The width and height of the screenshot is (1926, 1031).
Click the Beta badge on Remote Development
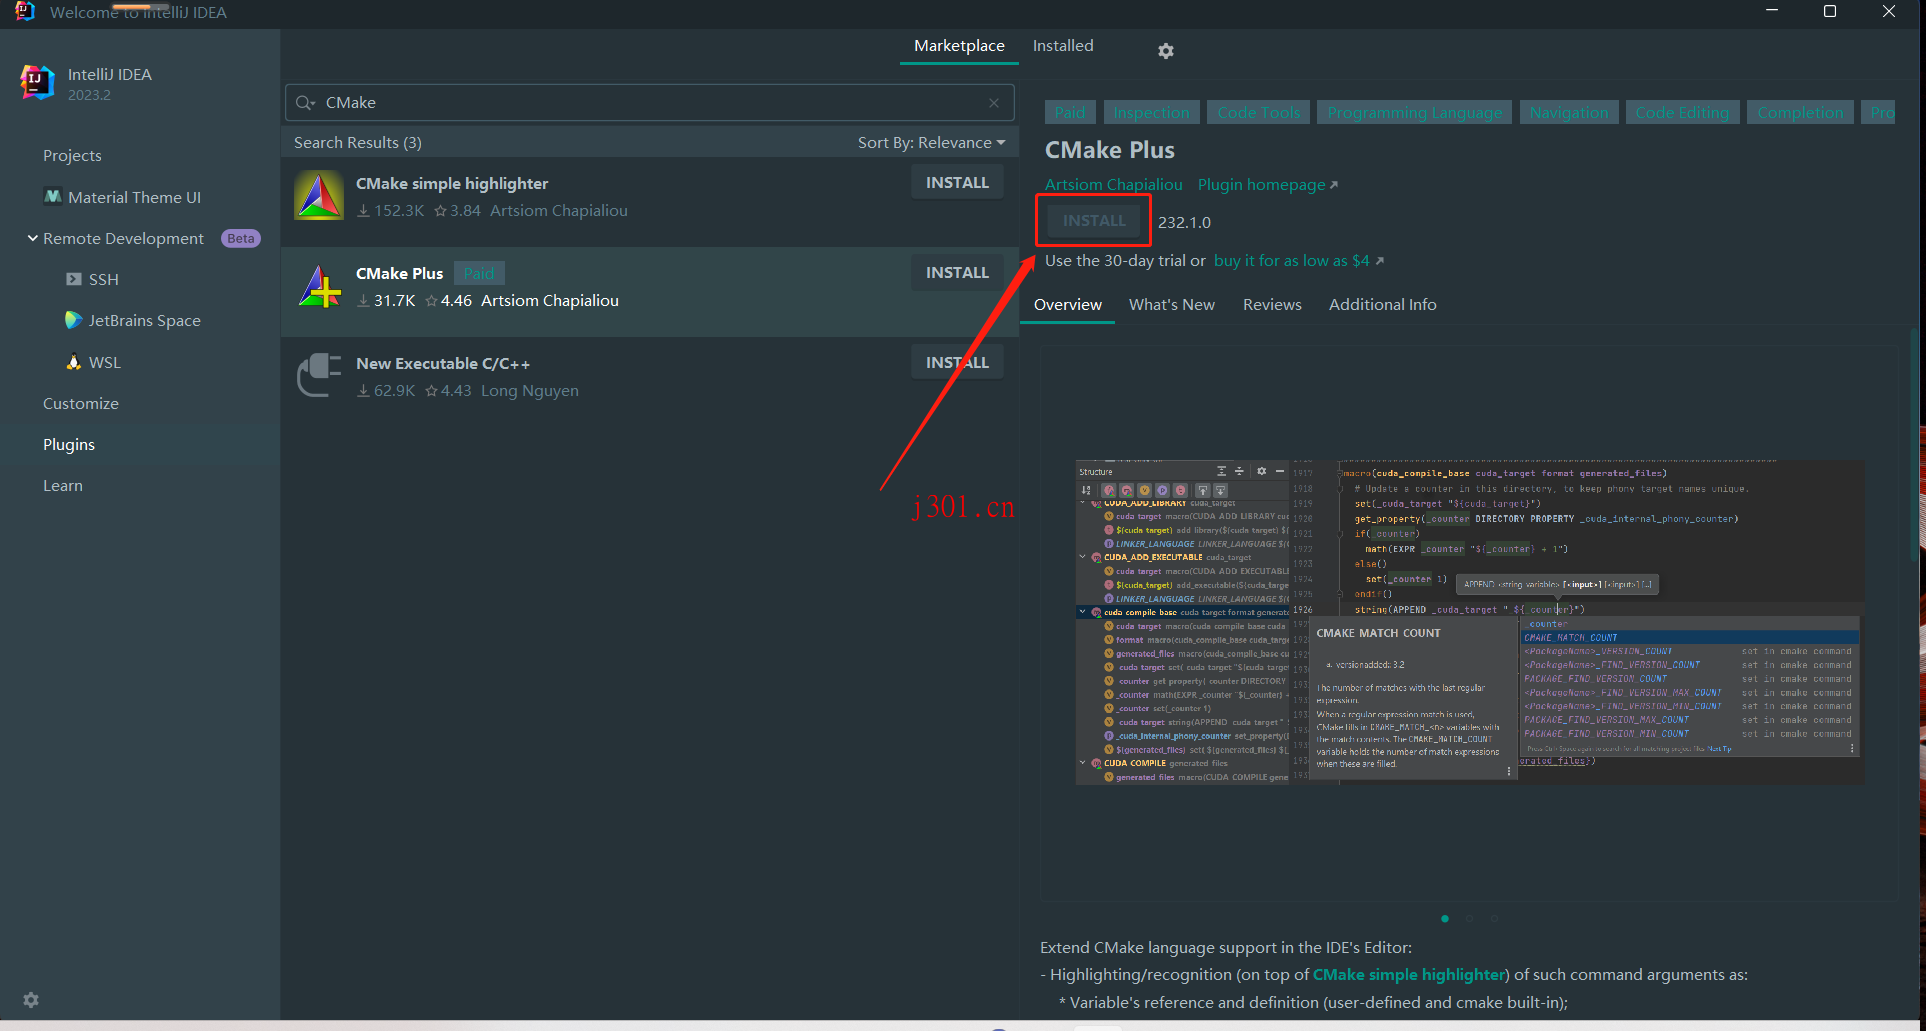240,238
